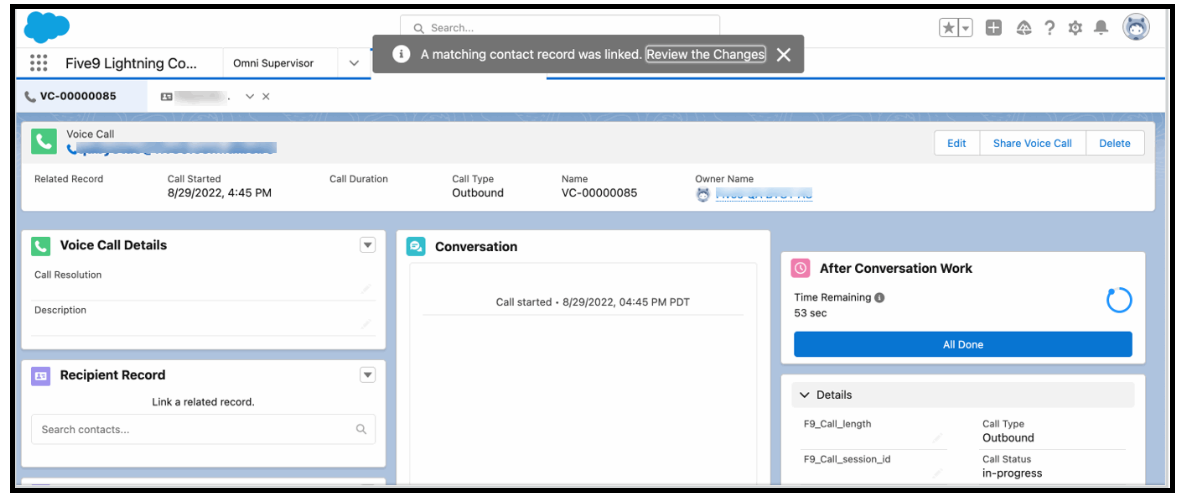The height and width of the screenshot is (498, 1179).
Task: Click the Outbound value under Details
Action: point(1008,438)
